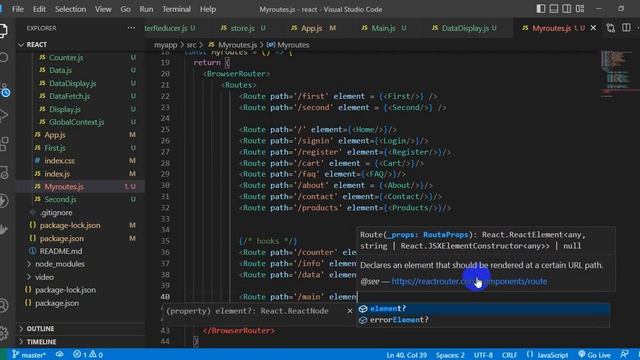Toggle secondary side bar layout icon
The height and width of the screenshot is (360, 640).
pyautogui.click(x=567, y=9)
